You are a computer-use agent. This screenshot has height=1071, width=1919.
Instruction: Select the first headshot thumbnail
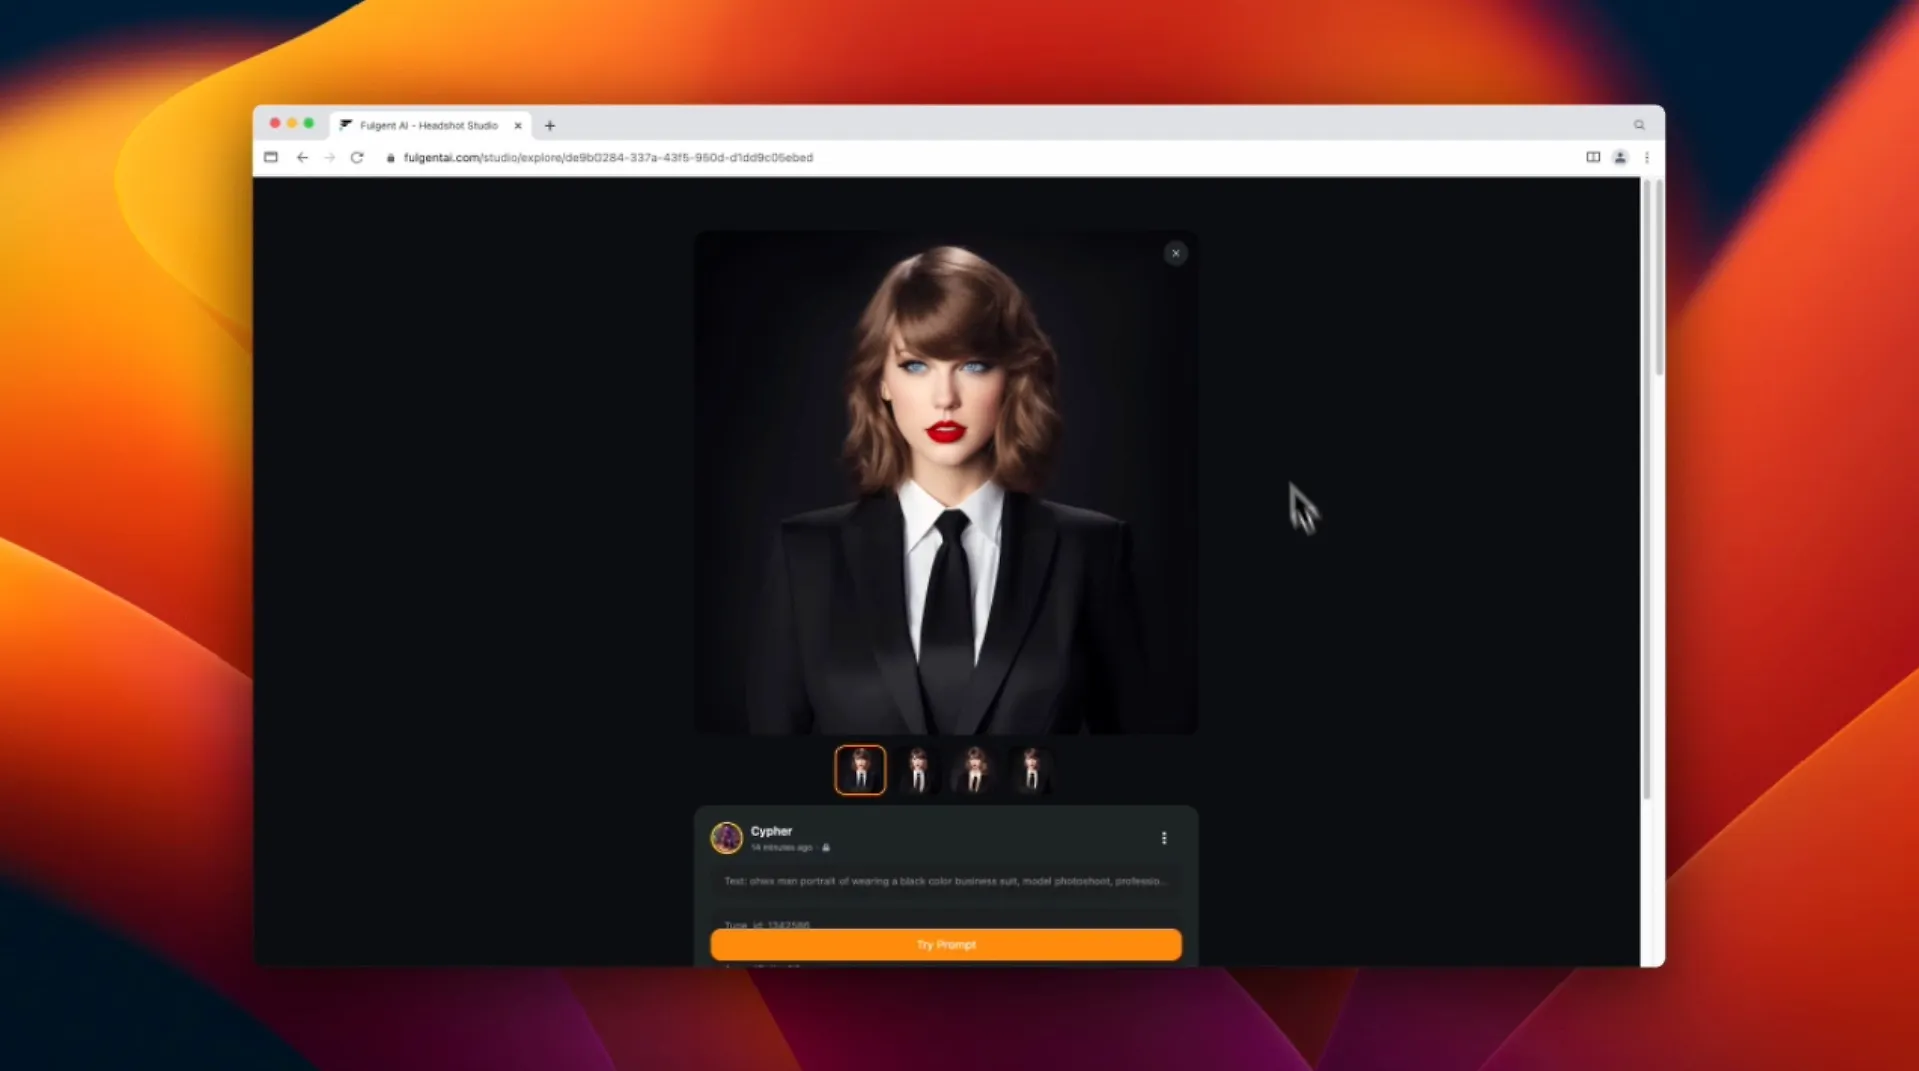tap(860, 770)
